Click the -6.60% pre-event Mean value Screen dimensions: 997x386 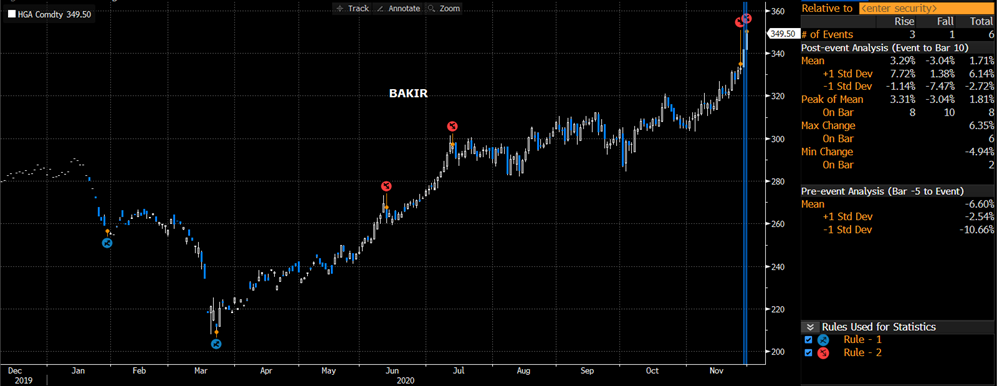click(980, 204)
